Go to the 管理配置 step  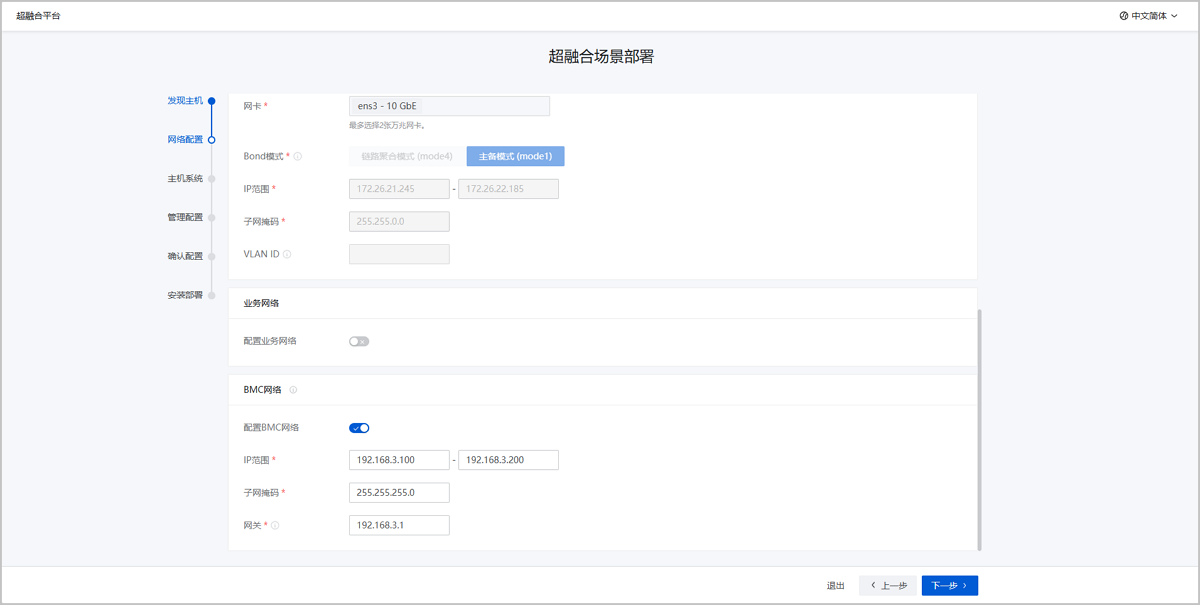tap(185, 217)
